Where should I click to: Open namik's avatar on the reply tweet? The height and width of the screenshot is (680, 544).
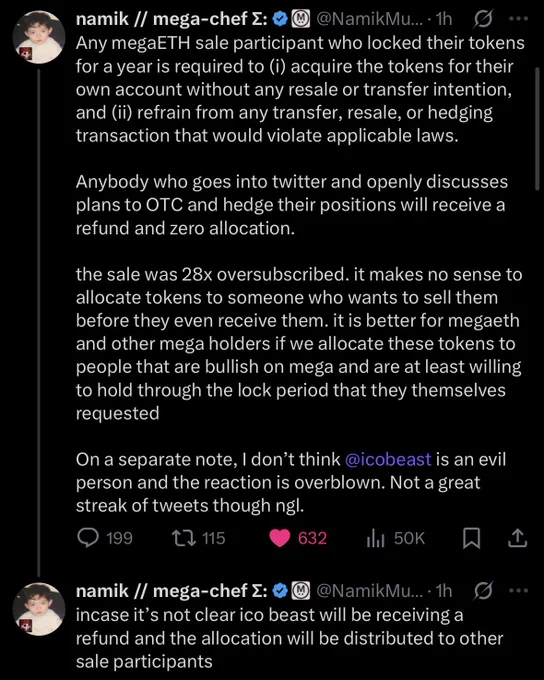pos(39,609)
